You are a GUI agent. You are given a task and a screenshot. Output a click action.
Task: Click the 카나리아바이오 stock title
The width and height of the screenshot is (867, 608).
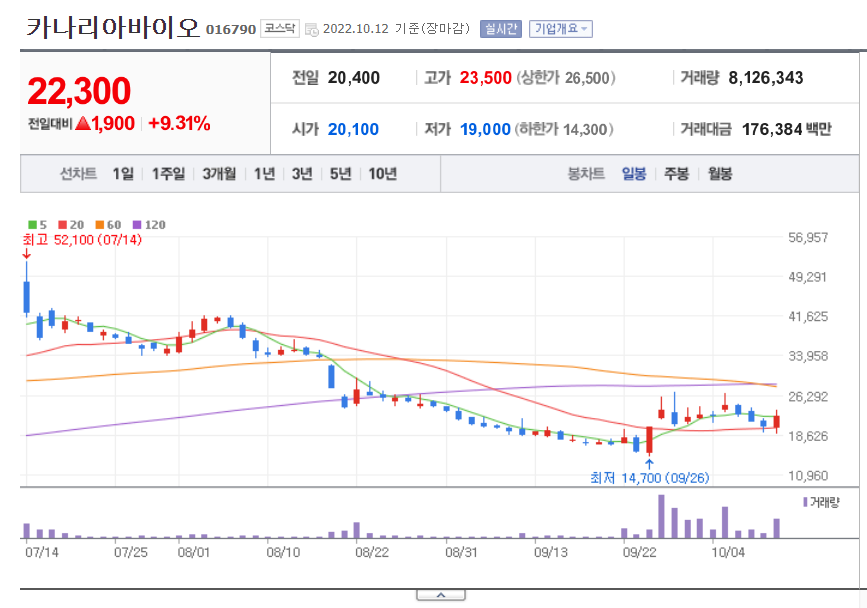[113, 28]
